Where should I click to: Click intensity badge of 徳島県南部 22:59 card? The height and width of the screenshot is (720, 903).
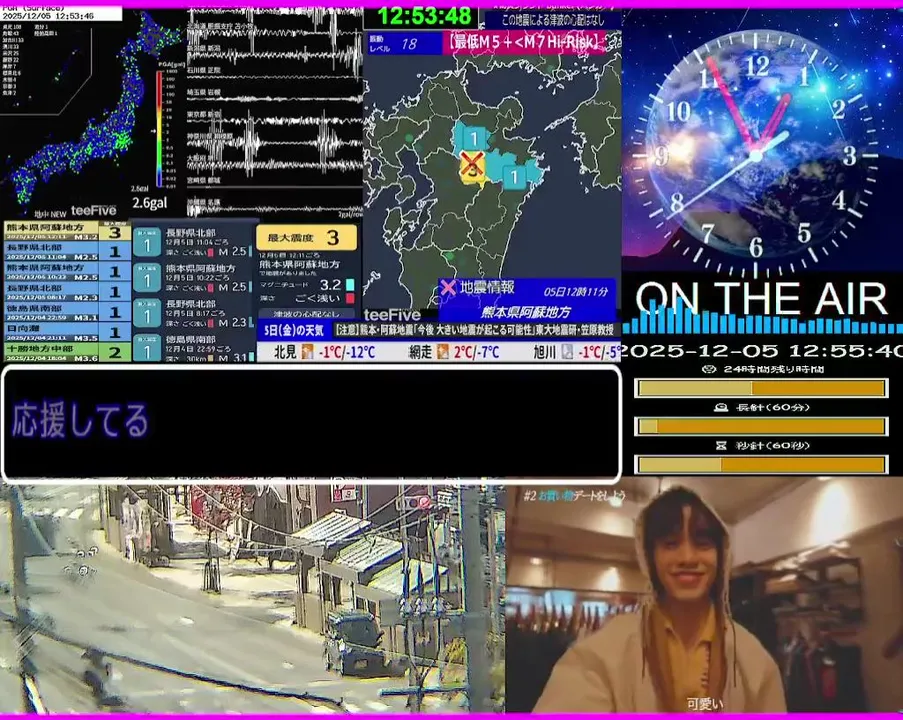147,348
